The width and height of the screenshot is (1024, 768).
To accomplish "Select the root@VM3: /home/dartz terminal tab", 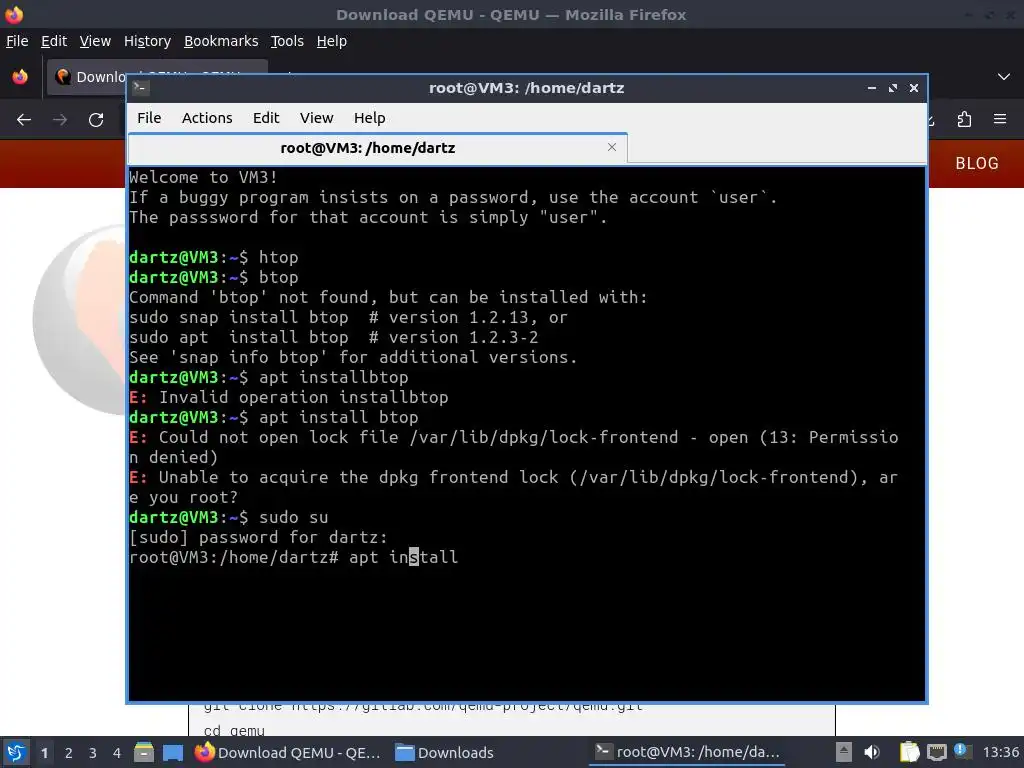I will tap(377, 148).
